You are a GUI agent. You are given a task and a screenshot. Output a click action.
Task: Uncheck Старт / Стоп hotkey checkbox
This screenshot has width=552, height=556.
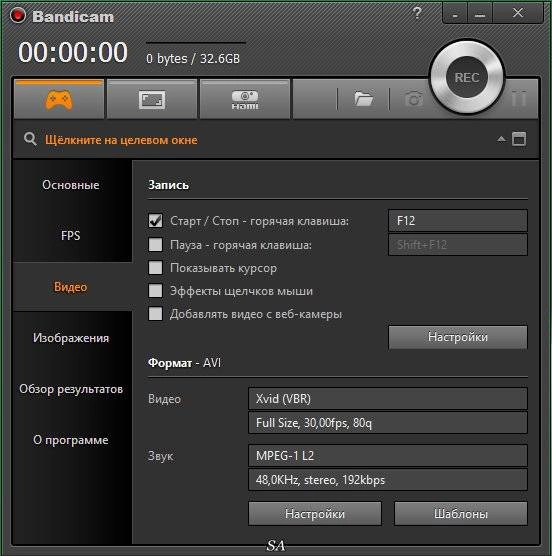pyautogui.click(x=155, y=221)
